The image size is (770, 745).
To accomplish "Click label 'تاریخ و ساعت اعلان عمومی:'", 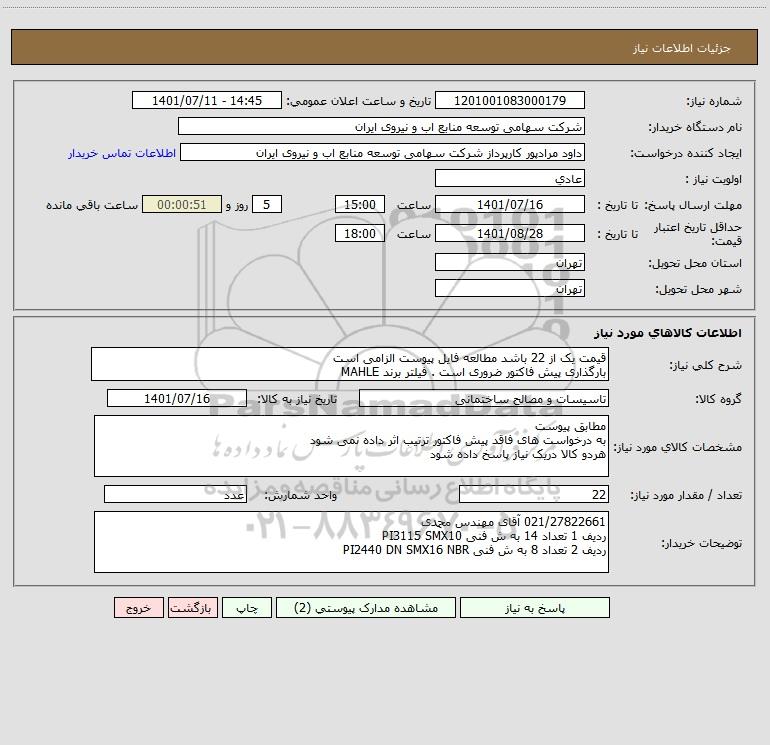I will coord(359,101).
